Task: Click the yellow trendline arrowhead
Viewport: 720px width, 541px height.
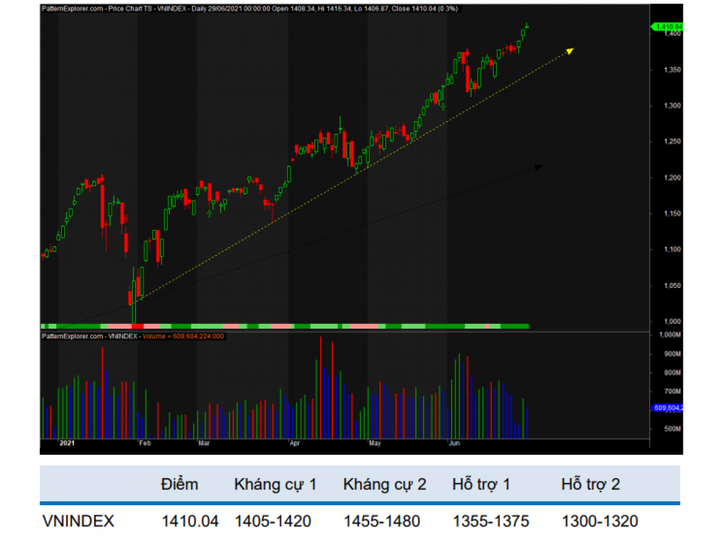Action: click(x=570, y=48)
